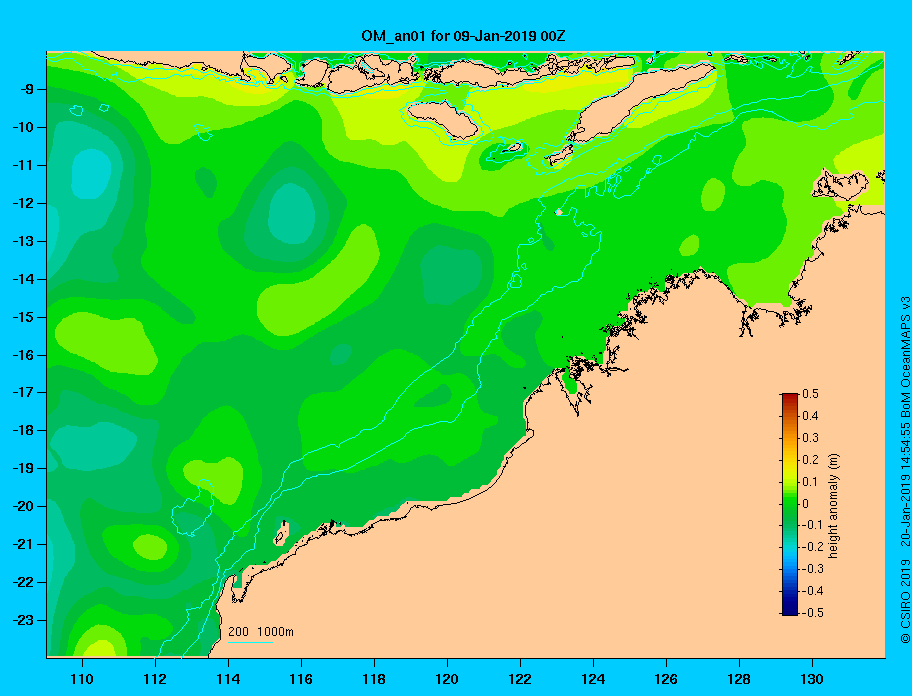Click the '-0.3' value on the color scale

(x=813, y=569)
